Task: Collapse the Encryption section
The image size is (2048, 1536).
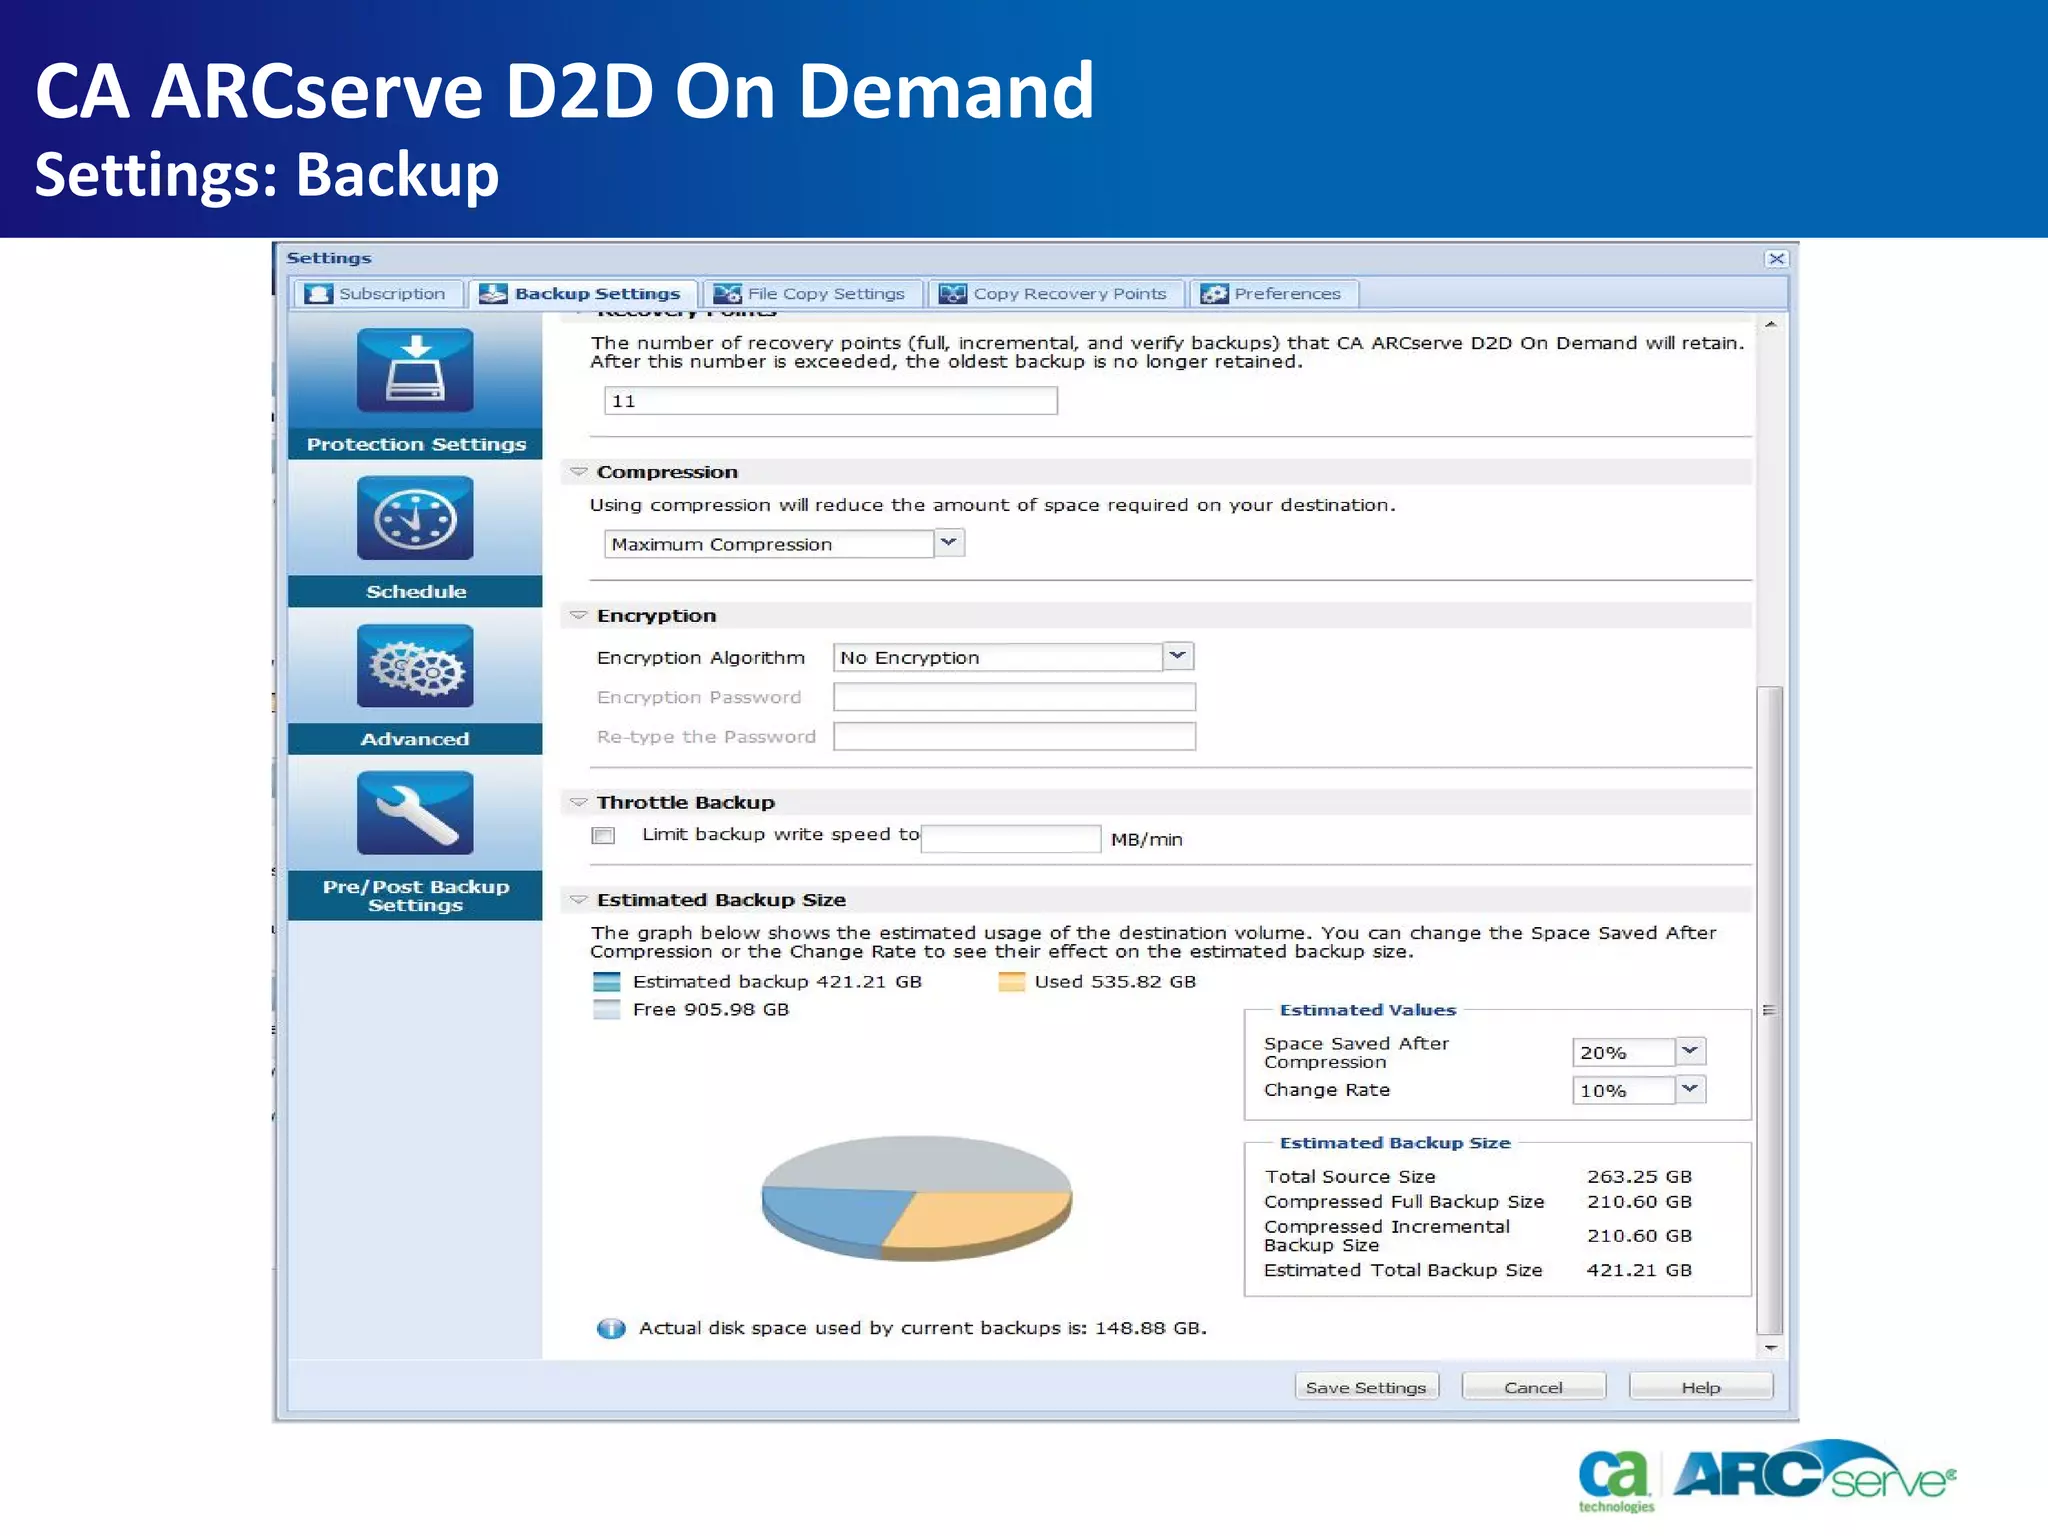Action: [x=578, y=615]
